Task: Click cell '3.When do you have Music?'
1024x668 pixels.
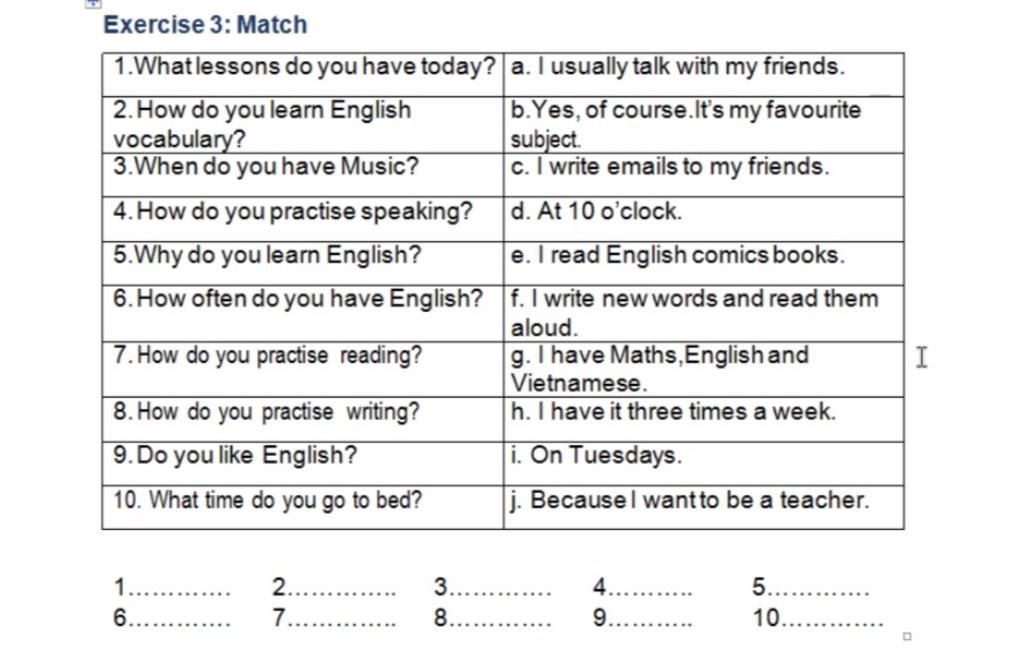Action: (x=303, y=175)
